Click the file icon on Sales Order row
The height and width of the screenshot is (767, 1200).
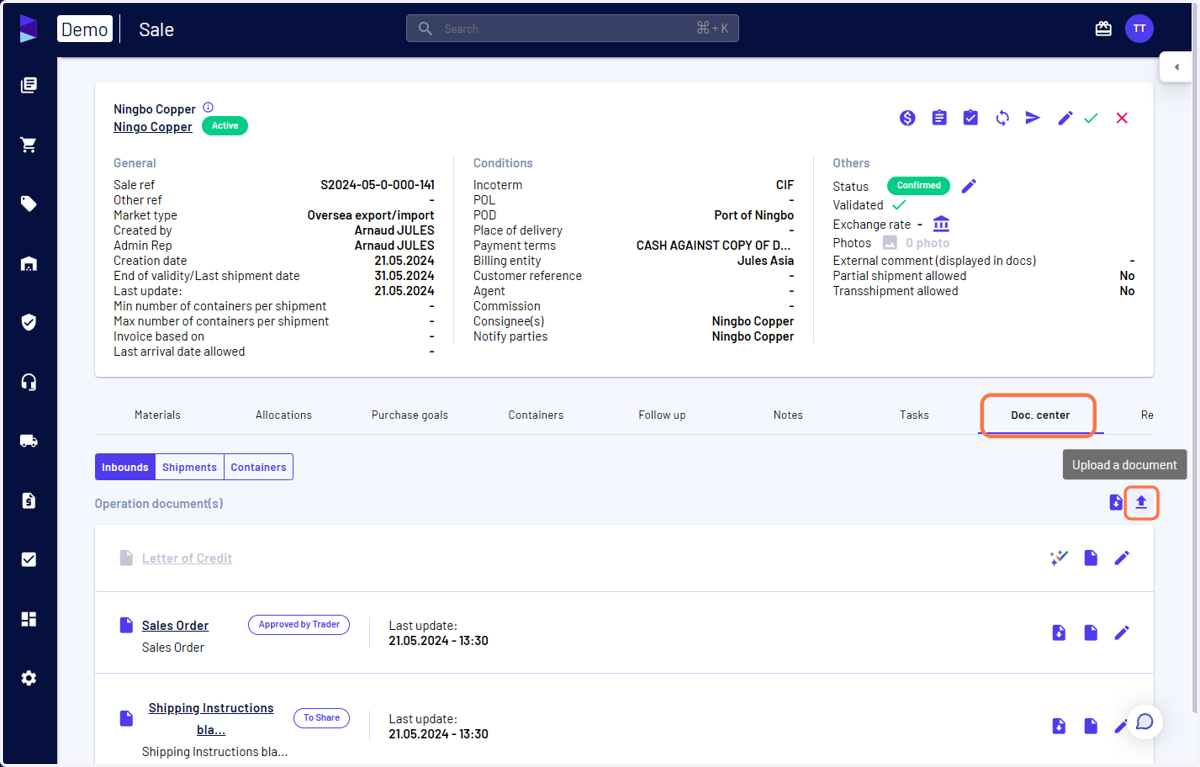point(1091,632)
